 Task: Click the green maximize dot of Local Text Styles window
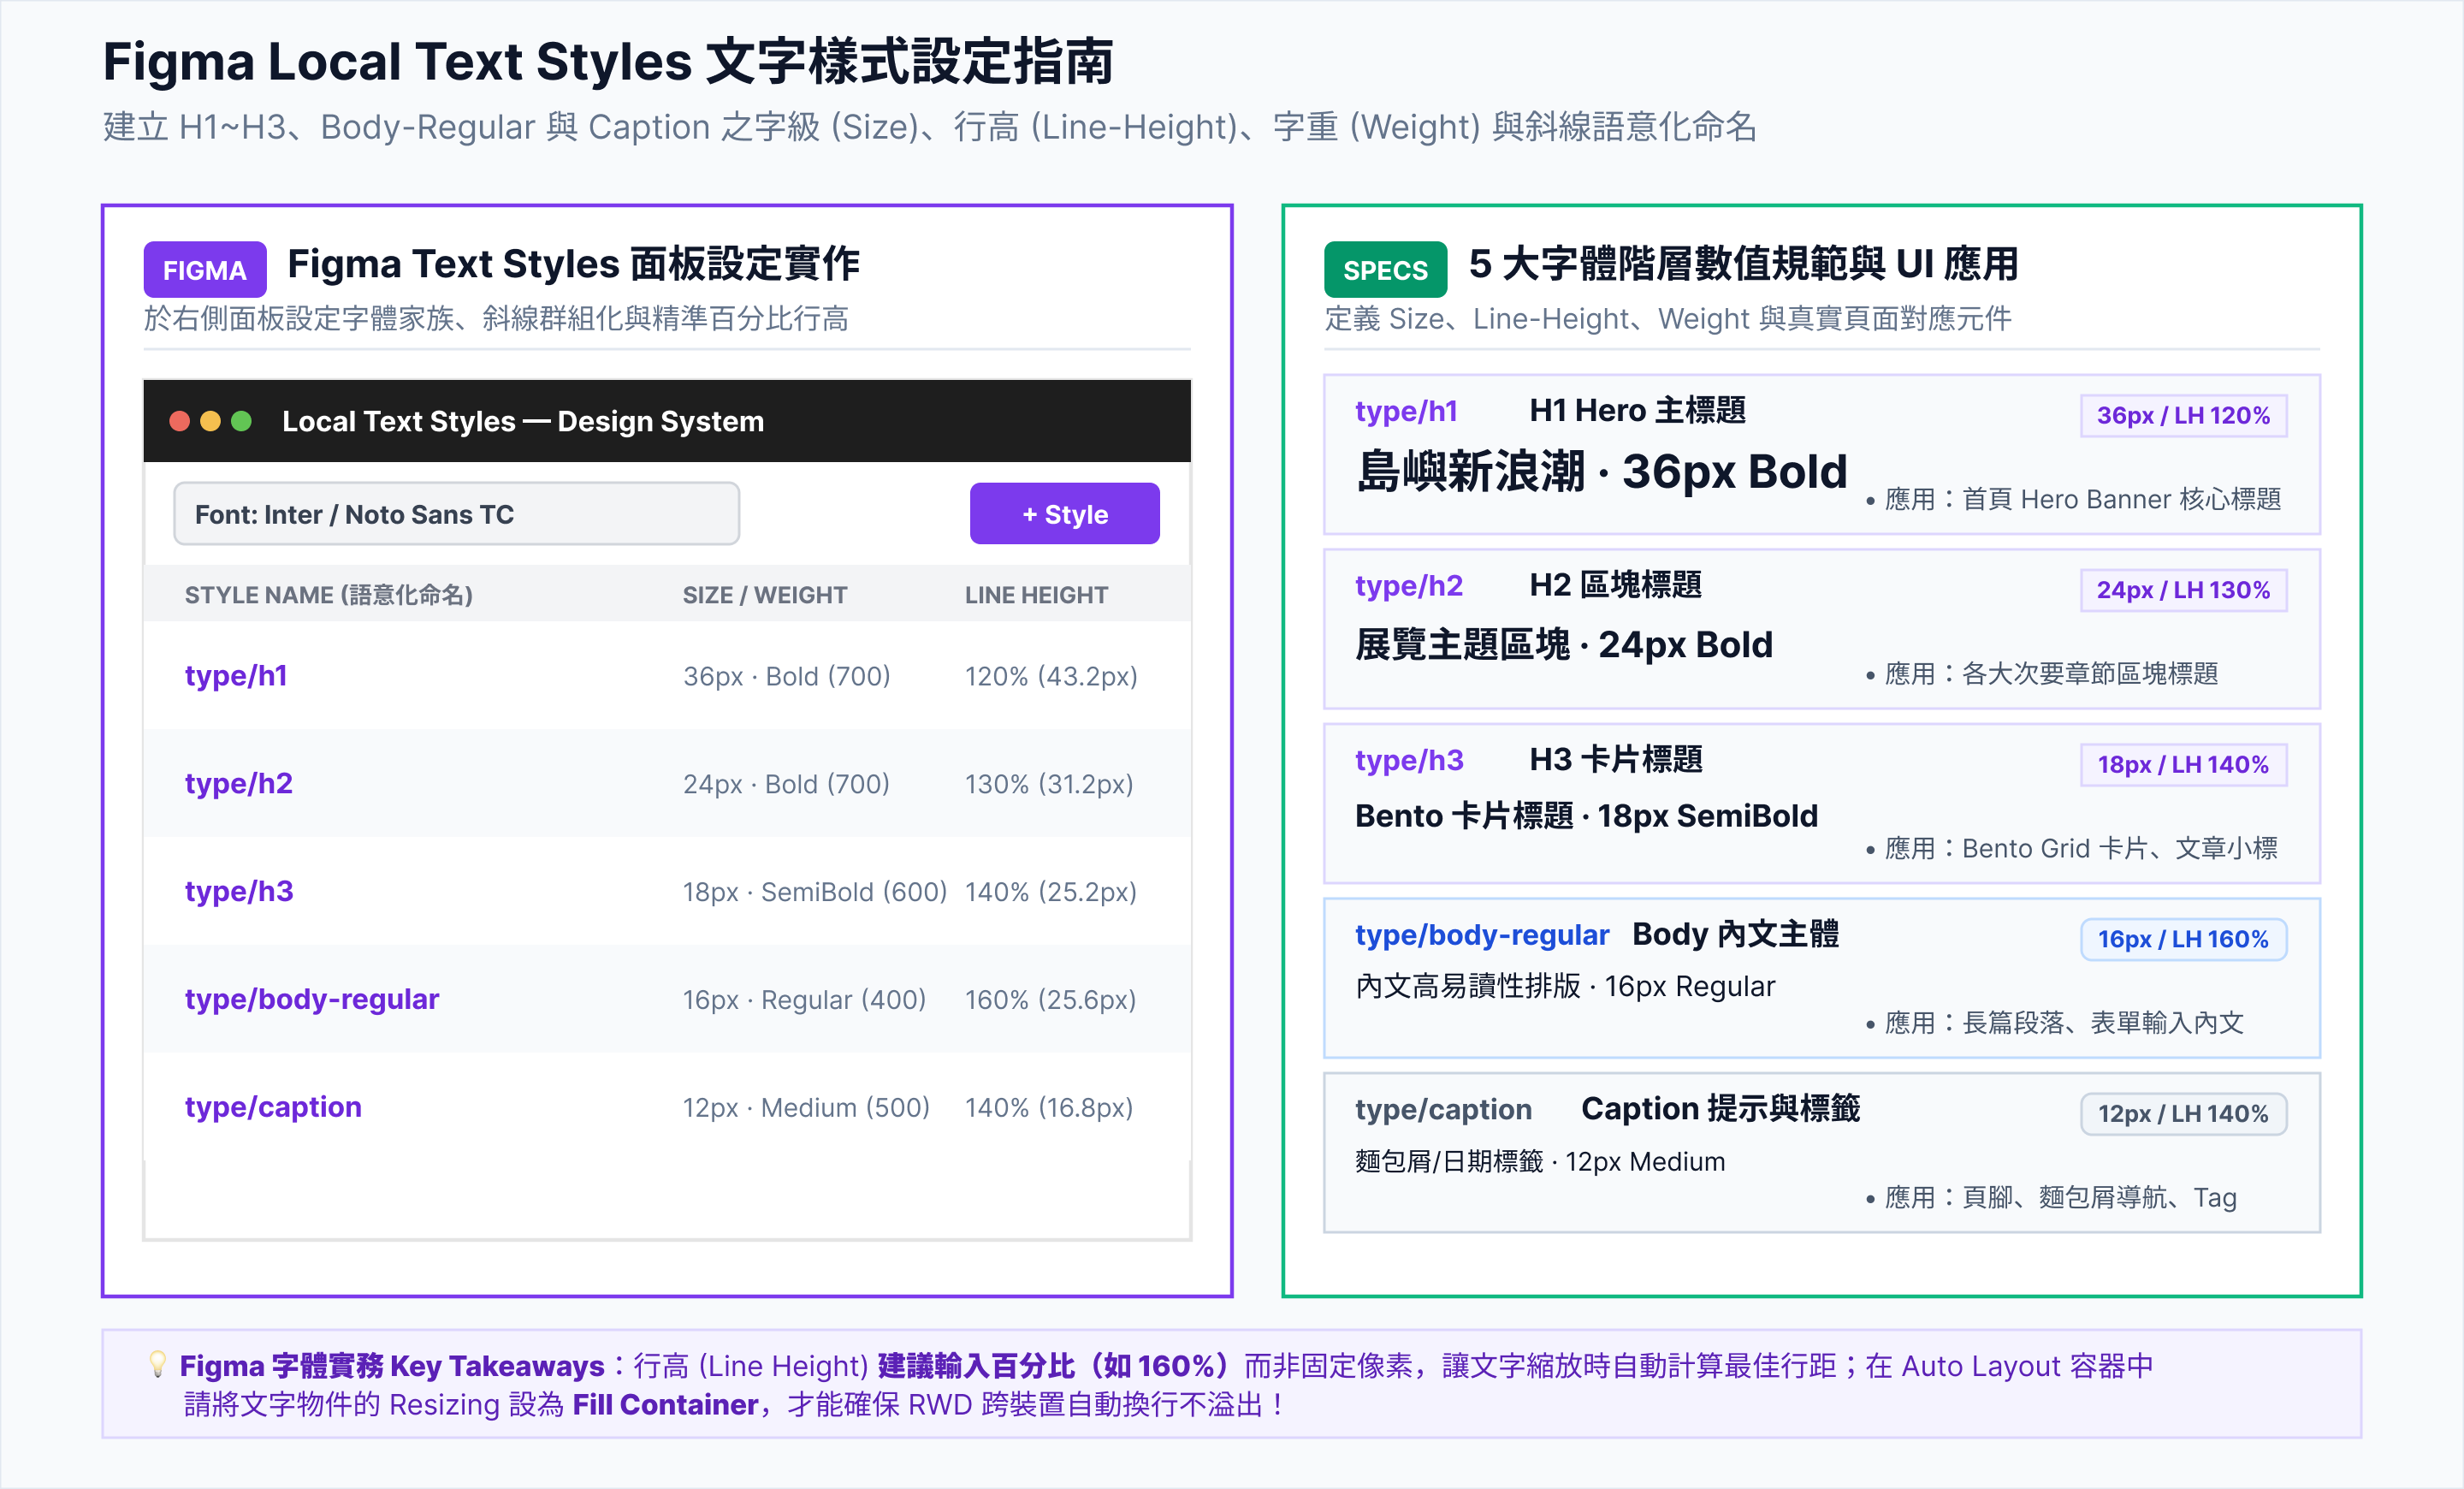pos(242,421)
